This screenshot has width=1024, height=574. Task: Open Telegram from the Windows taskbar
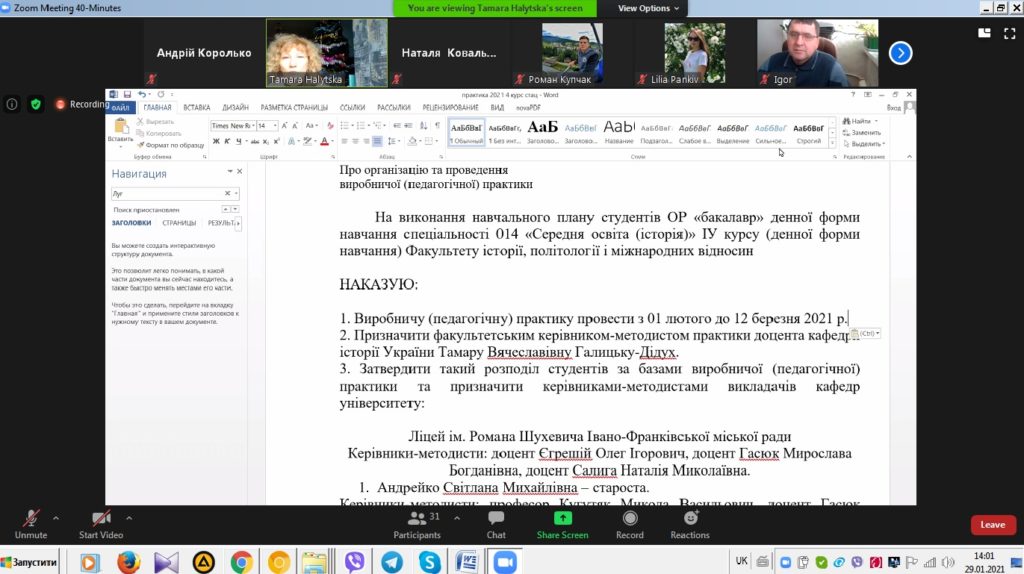pyautogui.click(x=392, y=561)
